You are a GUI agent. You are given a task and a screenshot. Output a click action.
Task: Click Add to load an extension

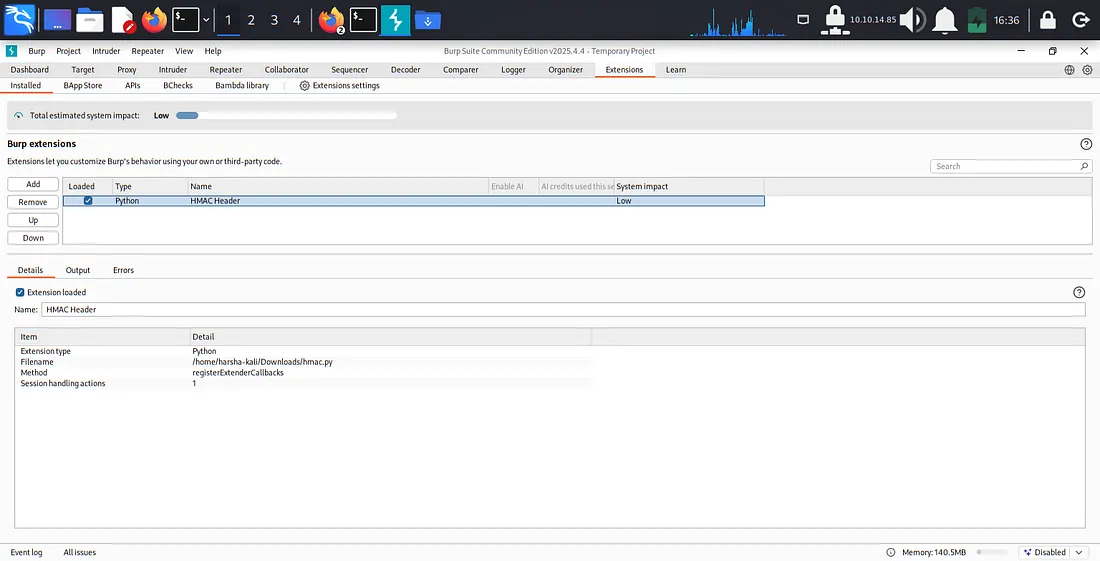pos(33,184)
